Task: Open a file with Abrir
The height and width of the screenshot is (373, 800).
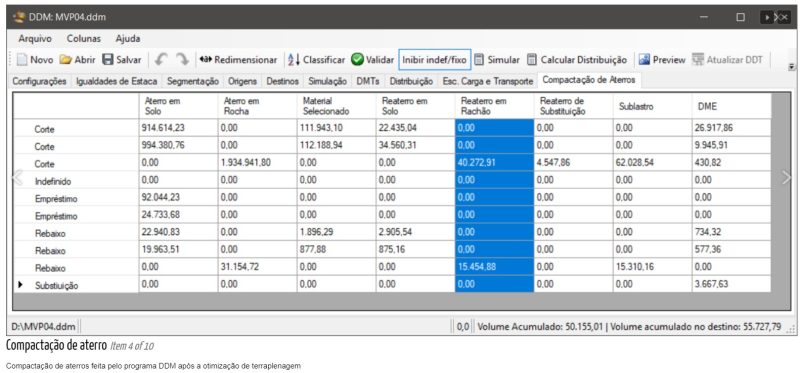Action: [x=78, y=60]
